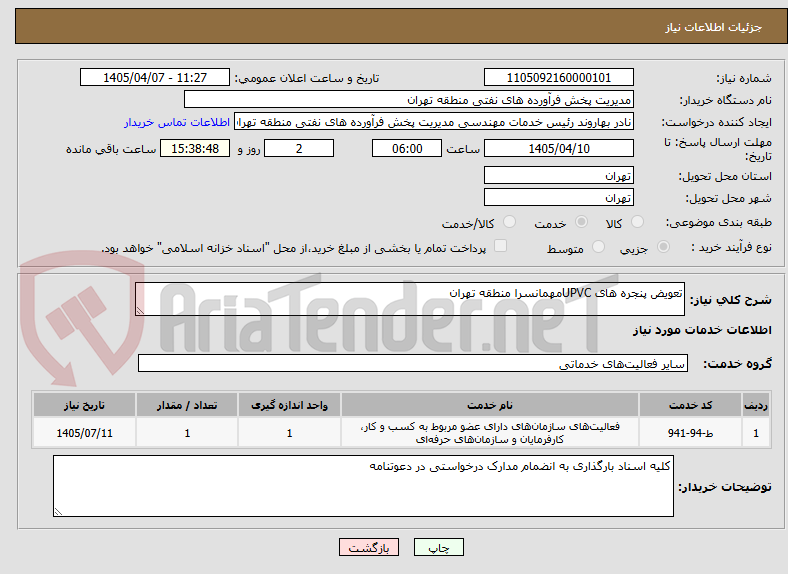Screen dimensions: 788x574
Task: Click the تعداد / مقدار column header
Action: [x=187, y=405]
